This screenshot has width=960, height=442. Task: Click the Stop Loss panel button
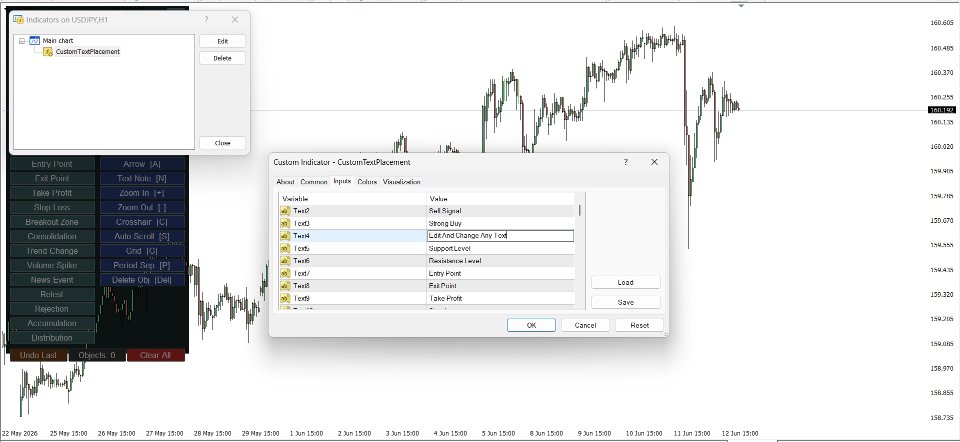click(x=52, y=208)
